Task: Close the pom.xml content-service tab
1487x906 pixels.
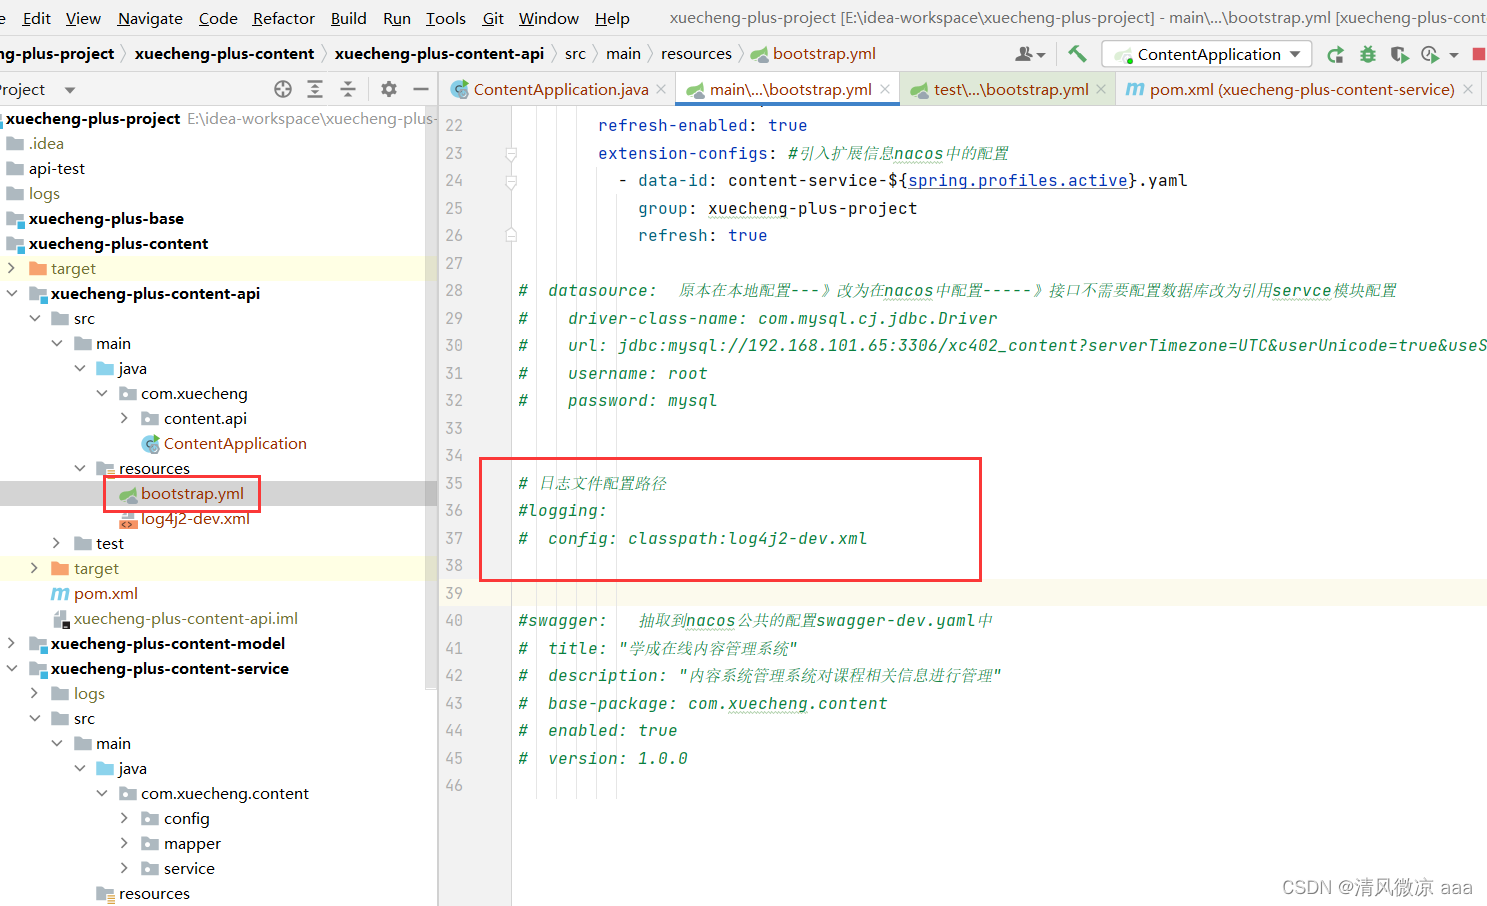Action: tap(1468, 89)
